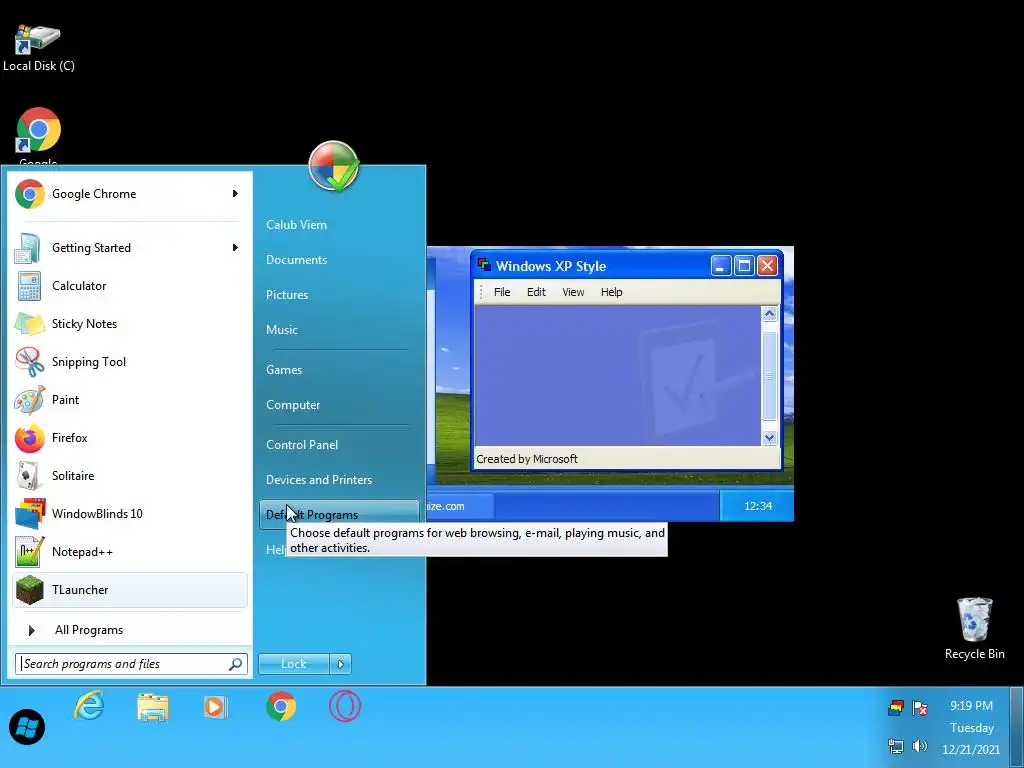The image size is (1024, 768).
Task: Click the colorful flag tray icon
Action: [x=896, y=708]
